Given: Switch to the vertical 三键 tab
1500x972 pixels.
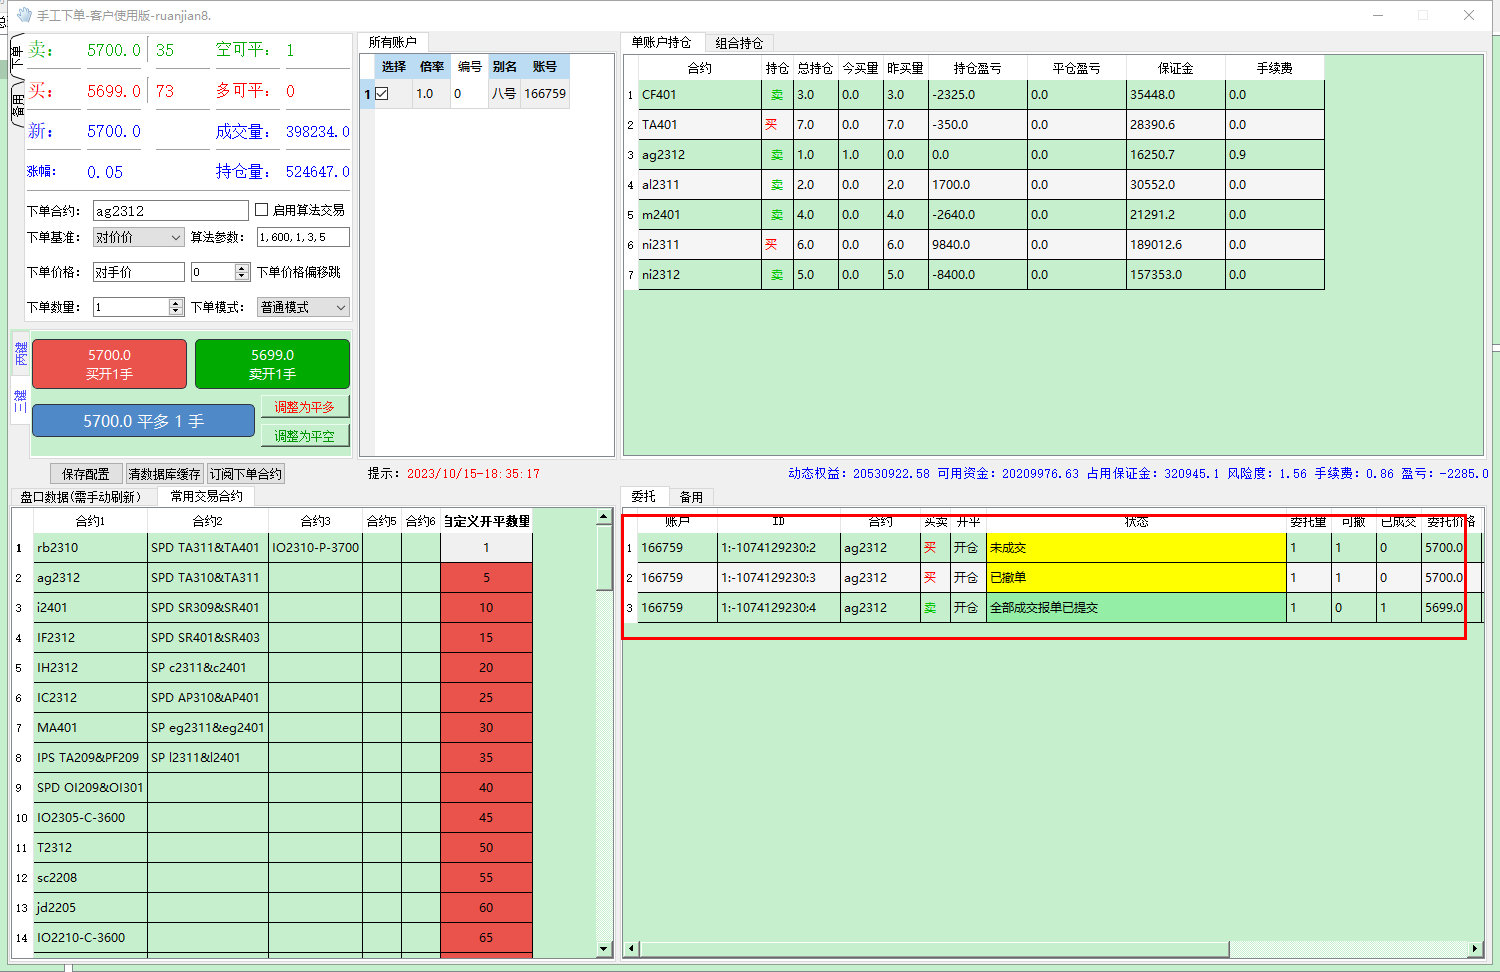Looking at the screenshot, I should (x=20, y=401).
